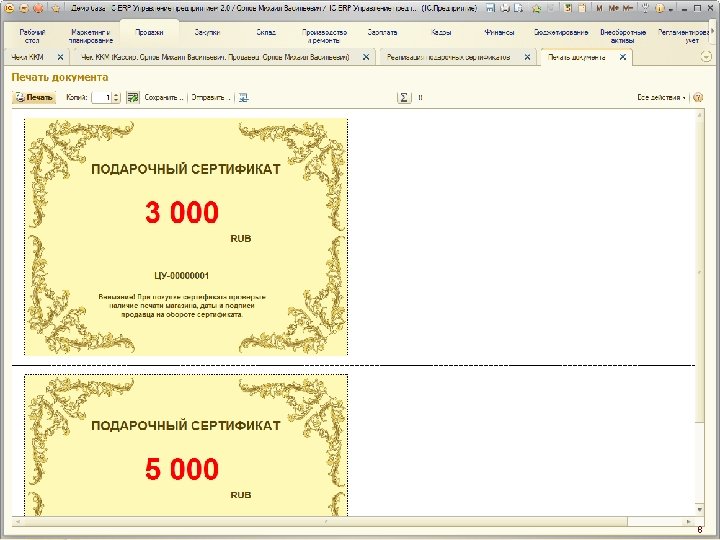Image resolution: width=720 pixels, height=540 pixels.
Task: Click the add-to-favorites star icon in title bar
Action: [536, 8]
